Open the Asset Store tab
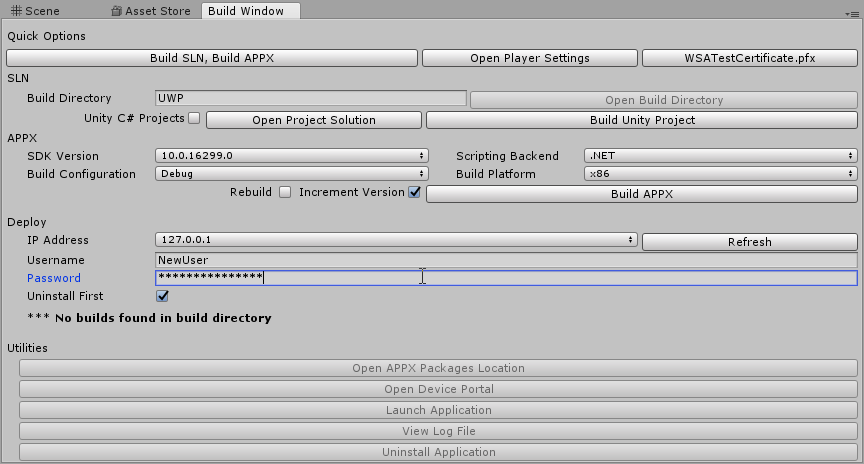 tap(153, 11)
